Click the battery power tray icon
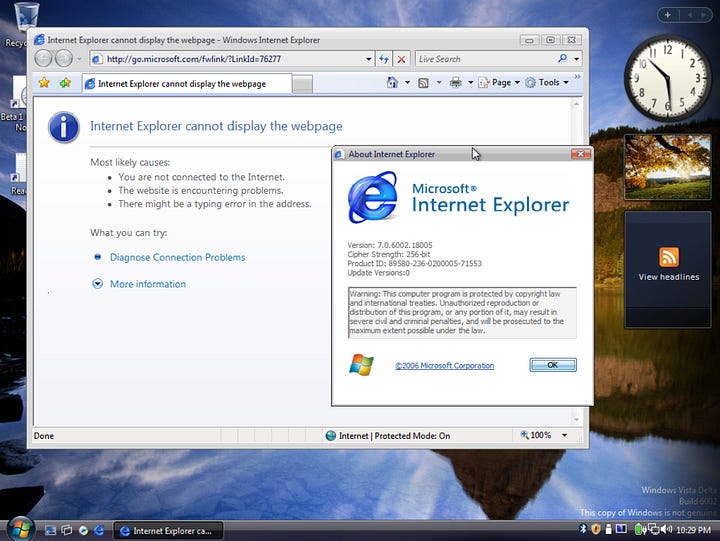The image size is (720, 541). 640,530
